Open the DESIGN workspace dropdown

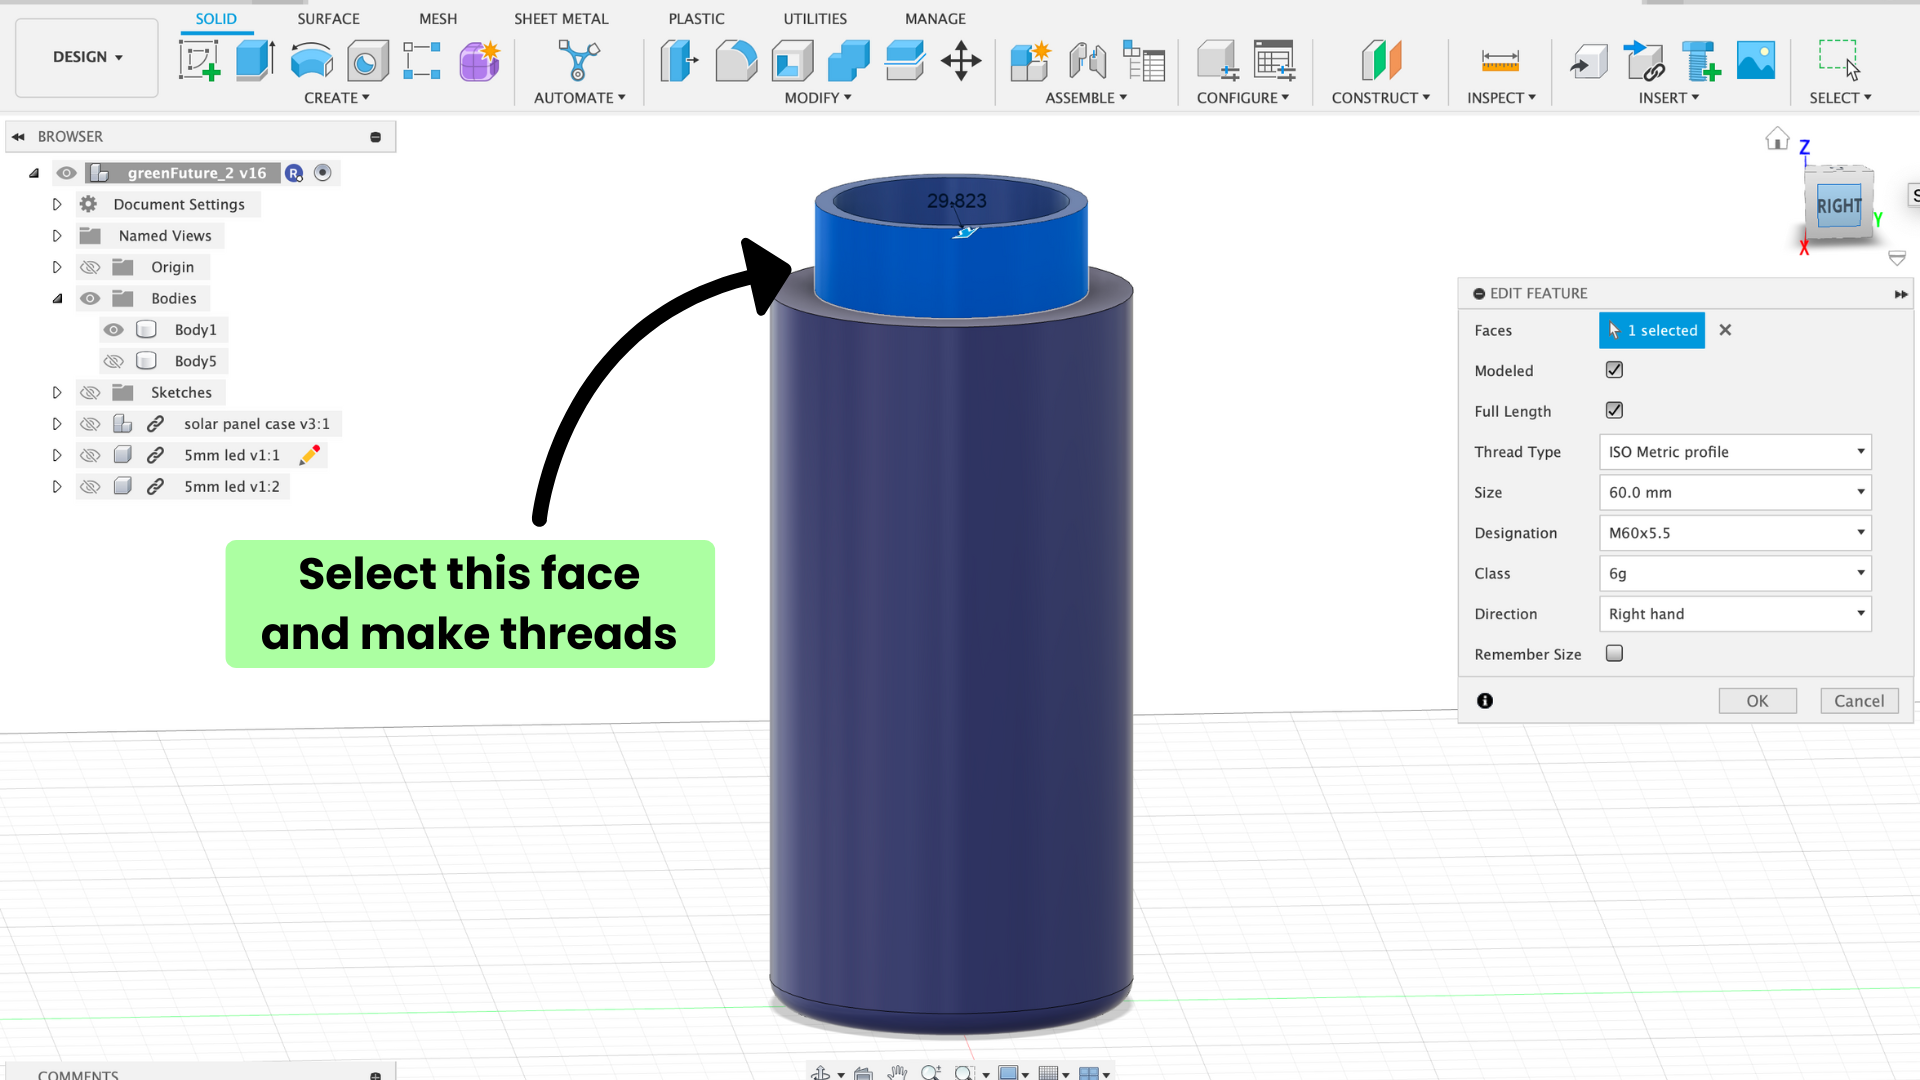87,57
